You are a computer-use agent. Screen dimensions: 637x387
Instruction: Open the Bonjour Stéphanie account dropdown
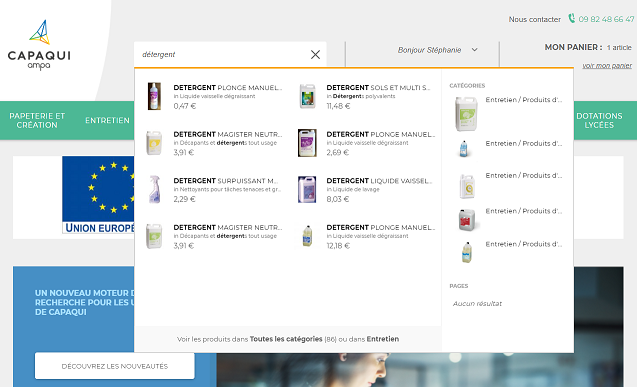(437, 50)
